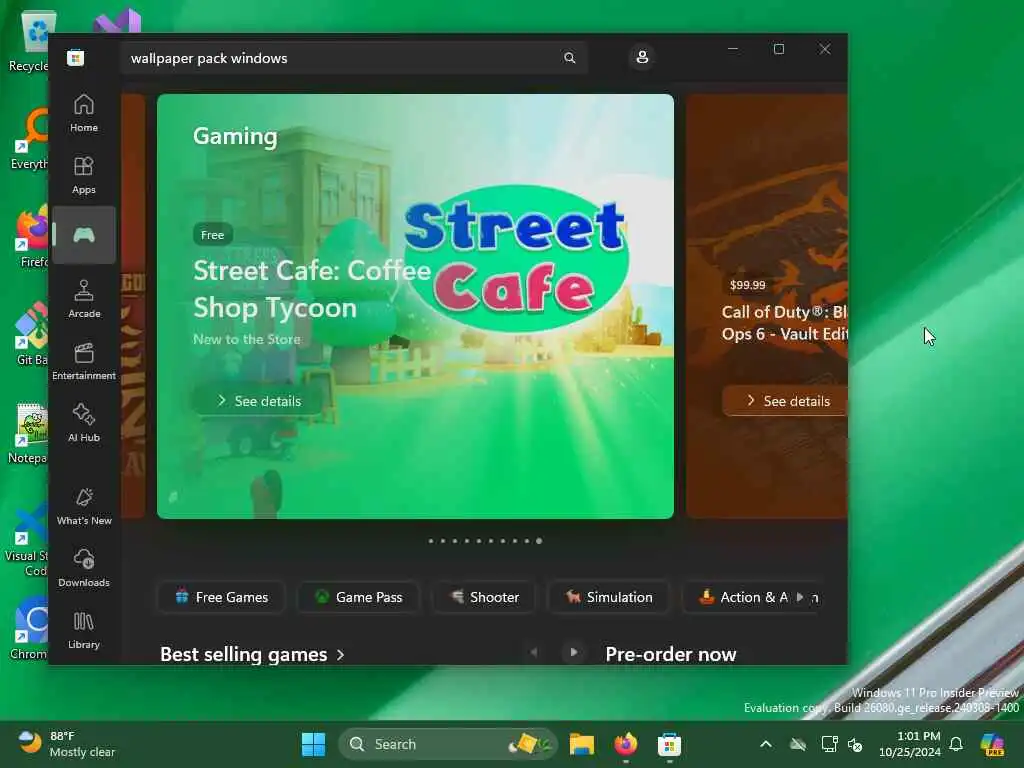Click the Call of Duty banner card

click(x=767, y=306)
